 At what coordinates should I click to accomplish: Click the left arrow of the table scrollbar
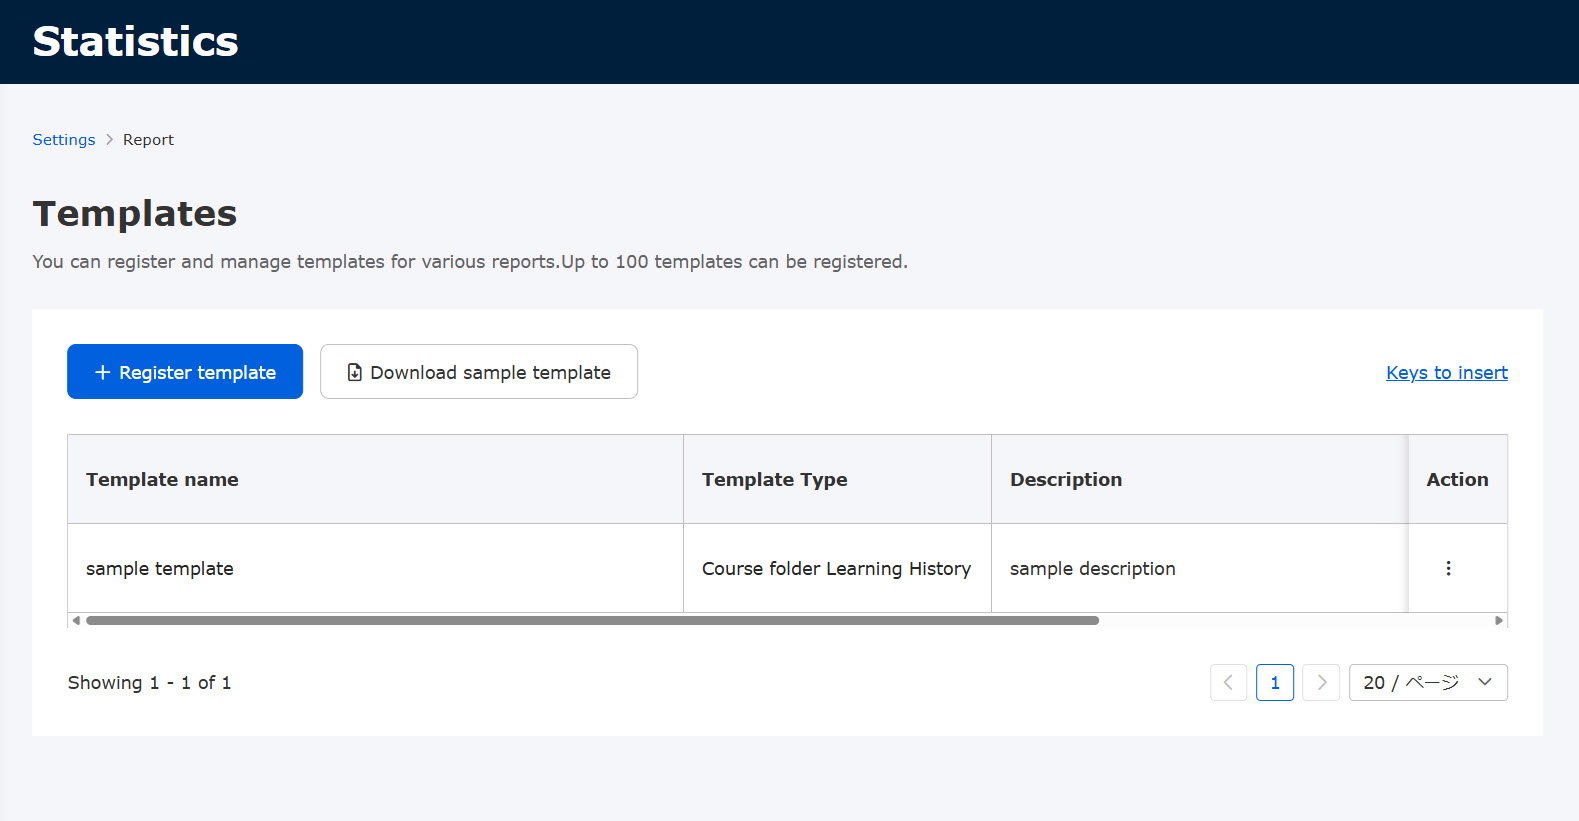76,620
